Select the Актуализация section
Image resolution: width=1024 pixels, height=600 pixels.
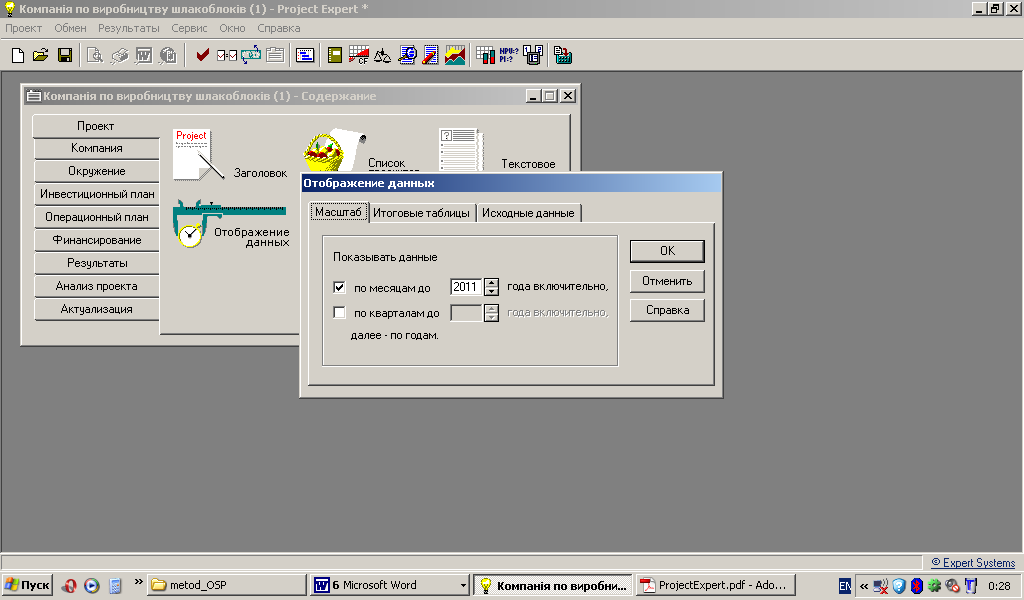point(97,309)
